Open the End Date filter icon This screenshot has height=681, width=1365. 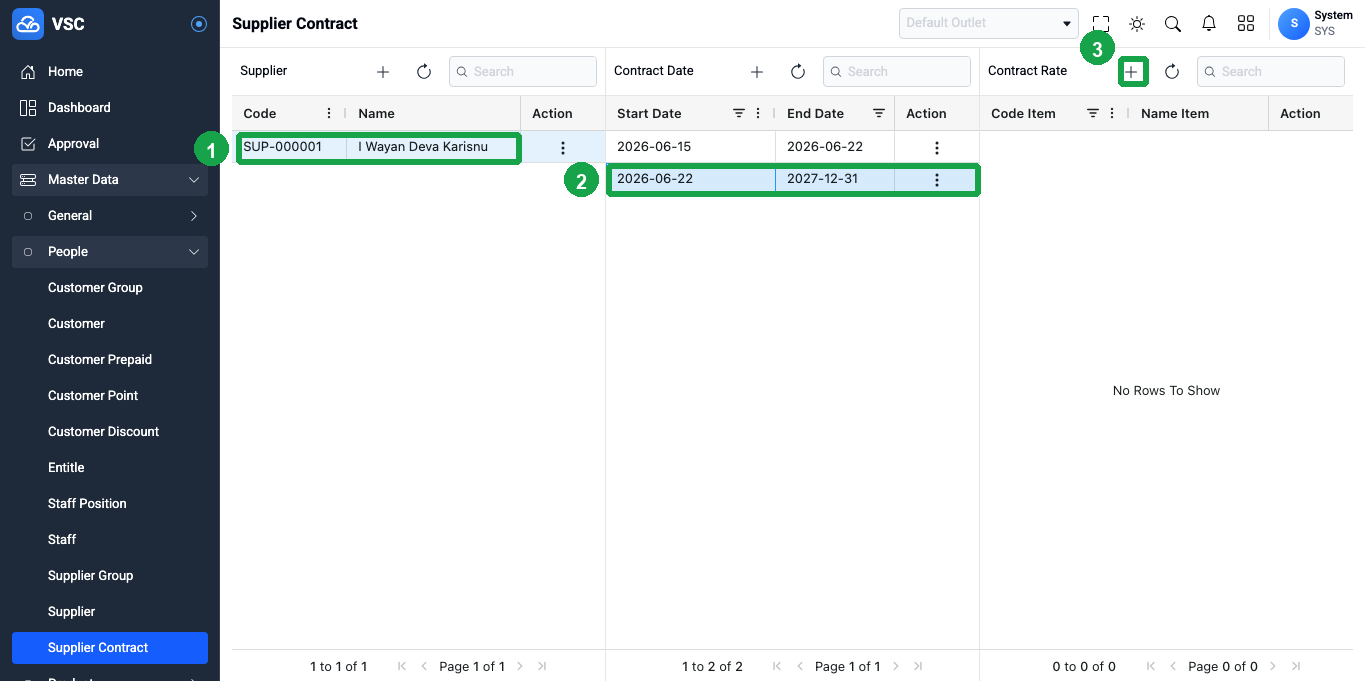(x=879, y=113)
